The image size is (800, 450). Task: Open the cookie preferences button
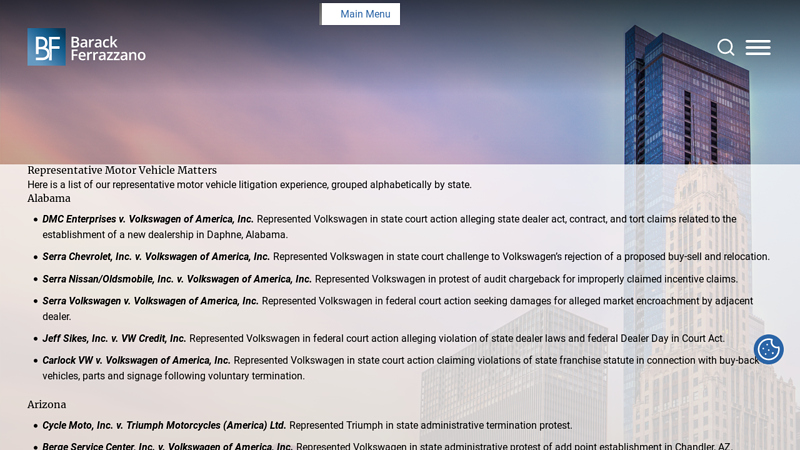pyautogui.click(x=768, y=349)
